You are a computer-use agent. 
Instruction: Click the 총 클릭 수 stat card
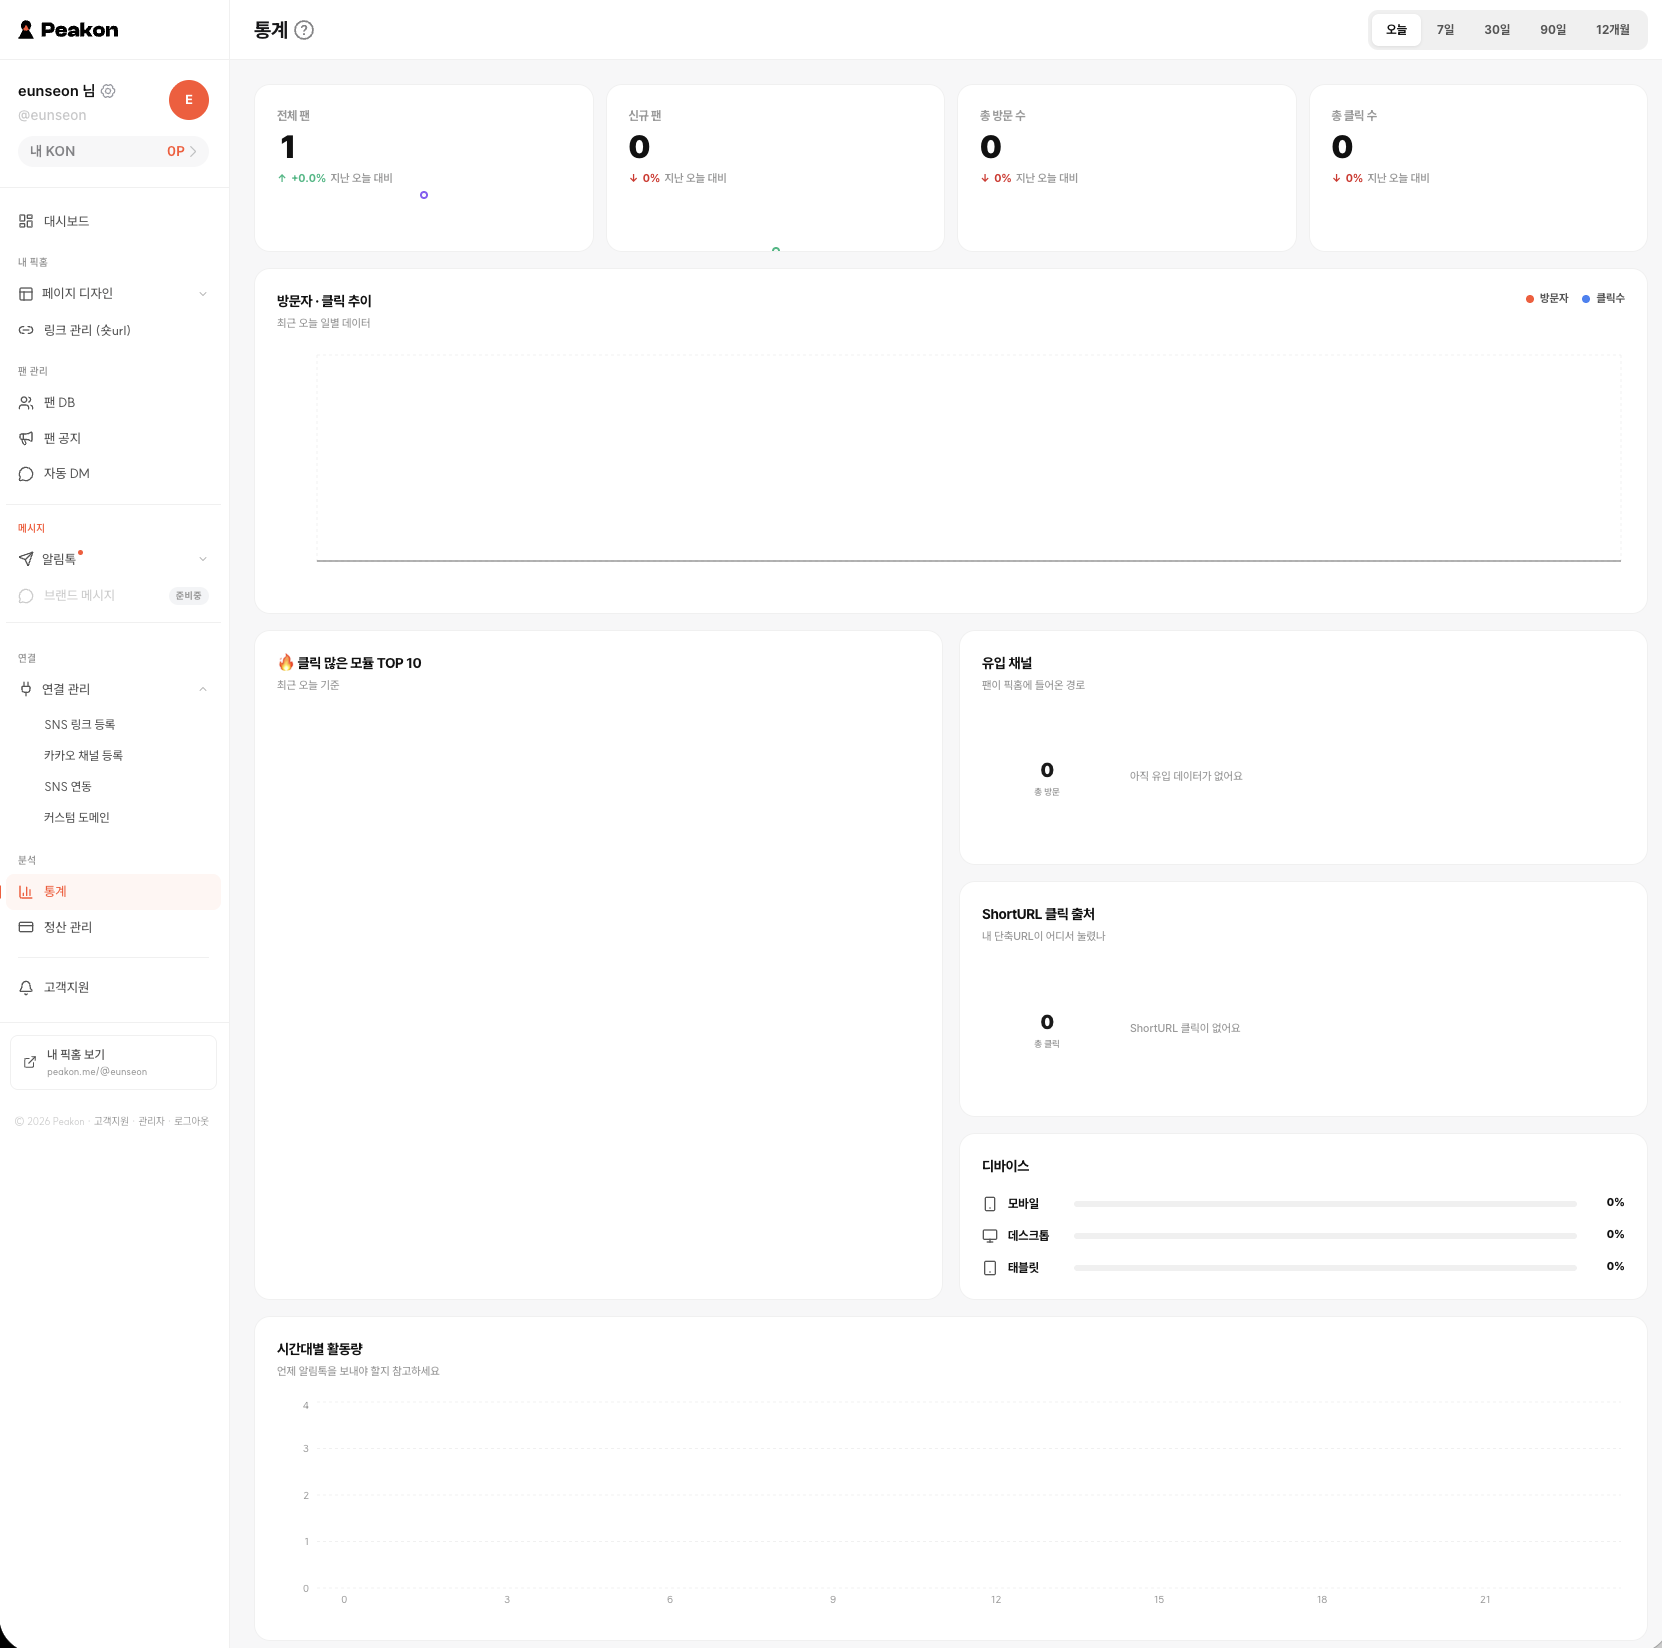point(1478,168)
